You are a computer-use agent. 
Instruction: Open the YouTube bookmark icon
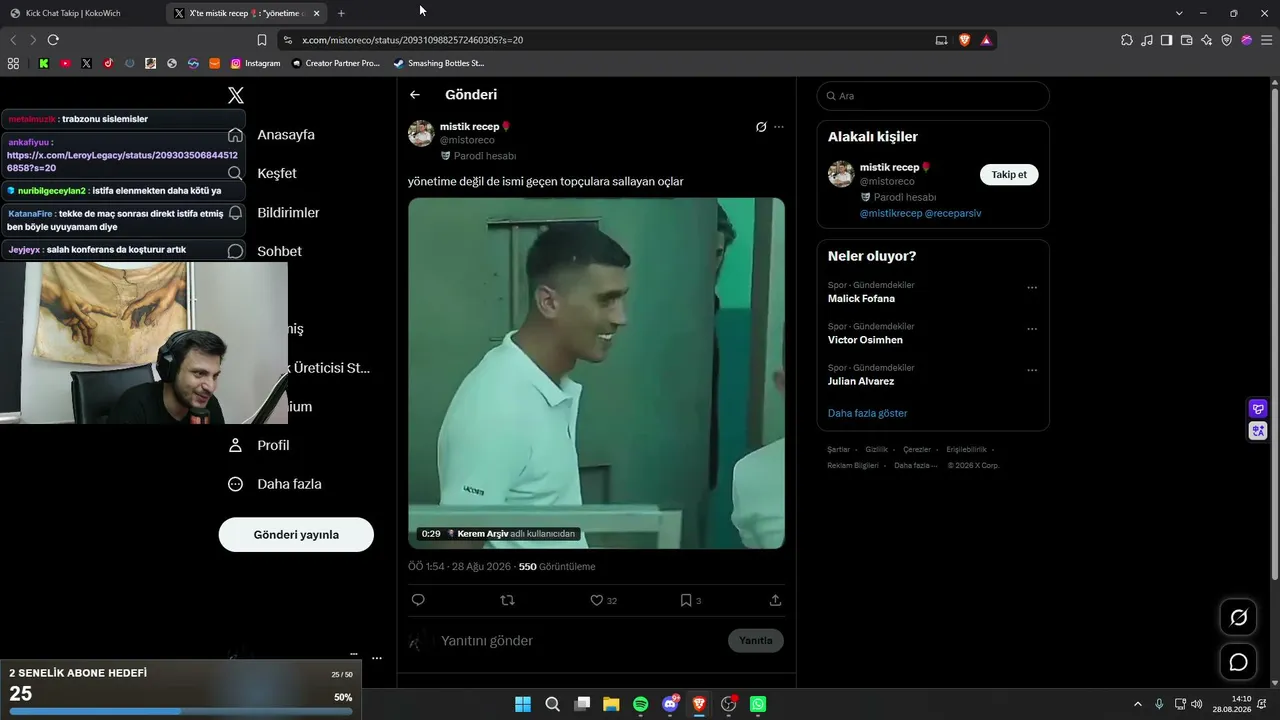coord(65,63)
